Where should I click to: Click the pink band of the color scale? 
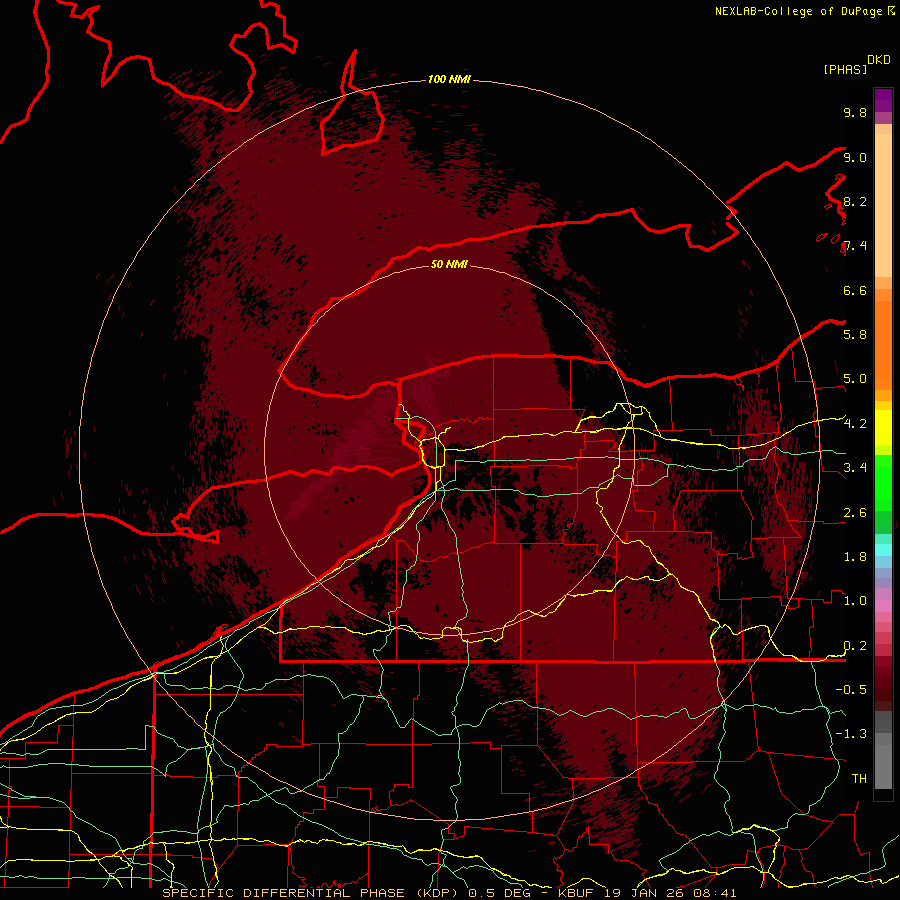click(x=883, y=606)
